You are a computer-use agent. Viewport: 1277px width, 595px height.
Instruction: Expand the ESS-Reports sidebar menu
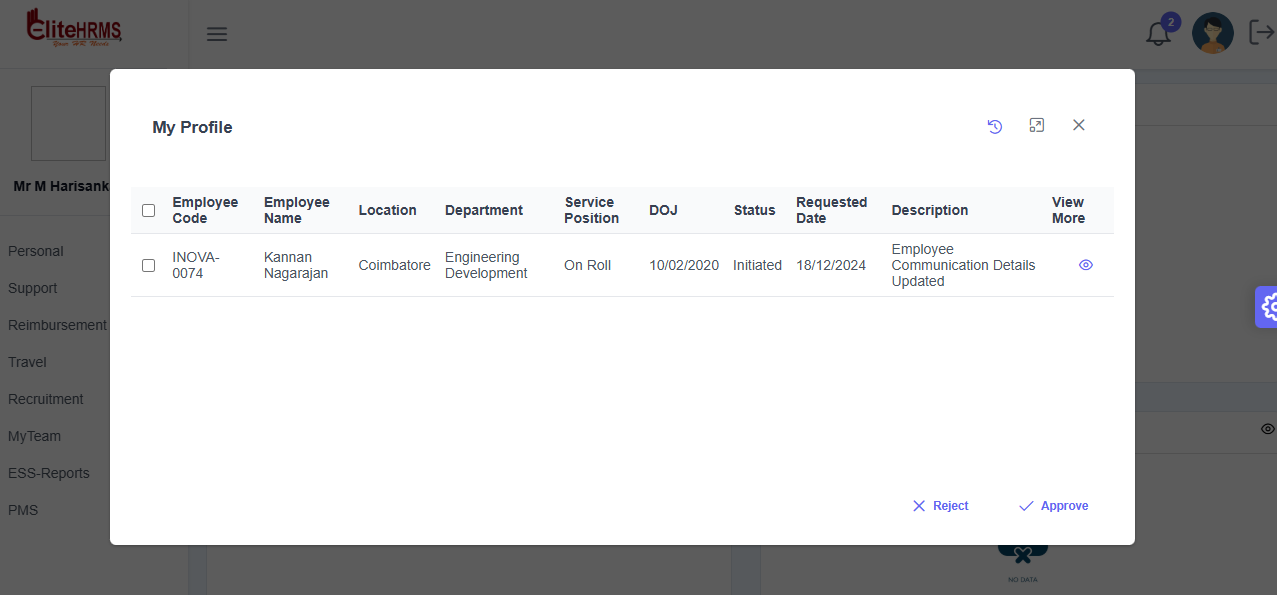pos(49,473)
